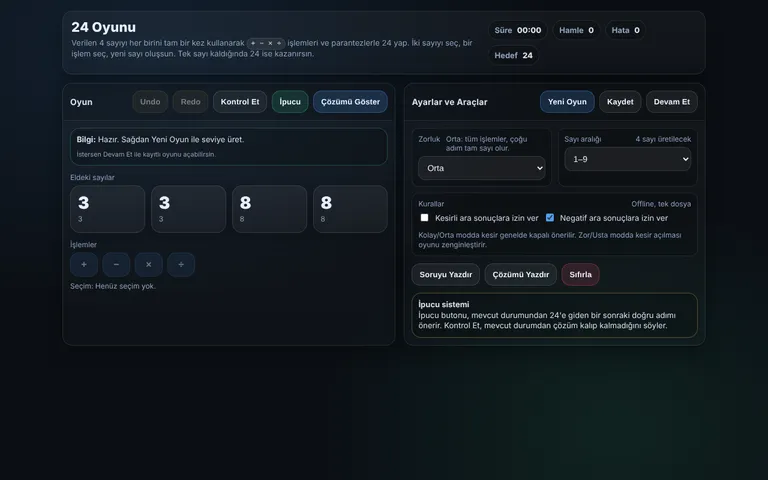Click the 24 Oyunu title
Image resolution: width=768 pixels, height=480 pixels.
coord(103,27)
